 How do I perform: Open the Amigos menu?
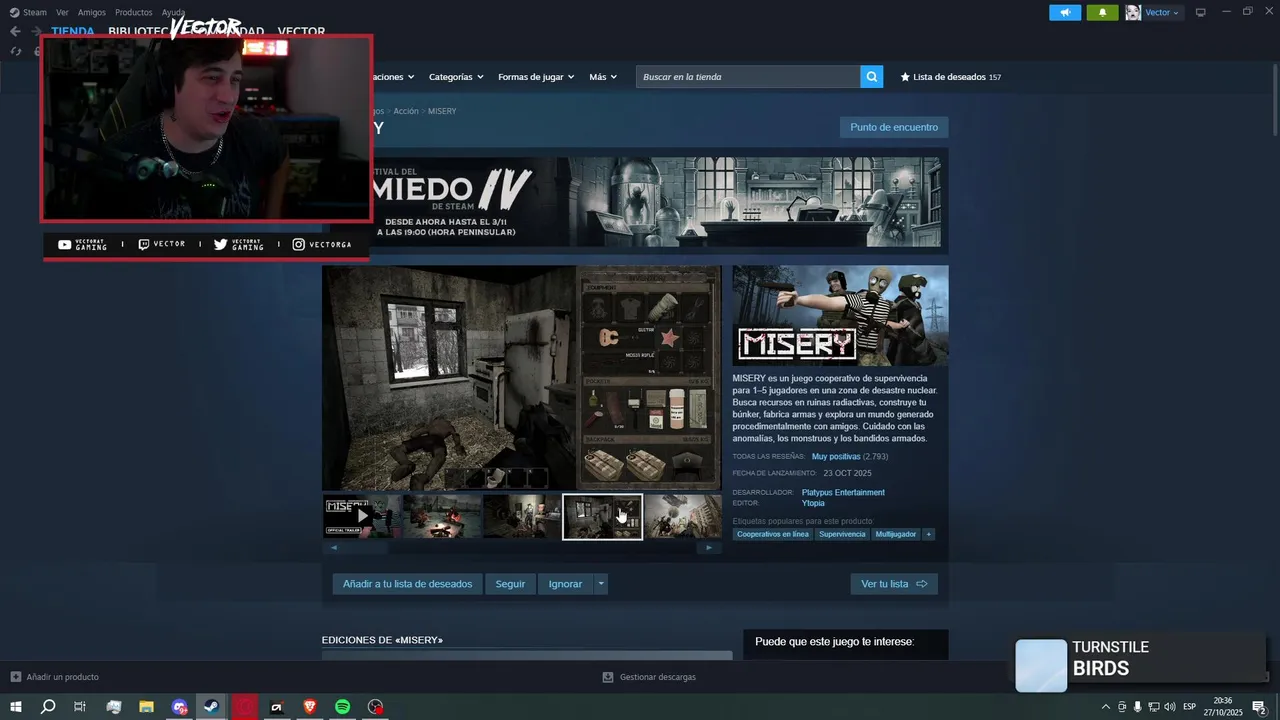pyautogui.click(x=92, y=12)
